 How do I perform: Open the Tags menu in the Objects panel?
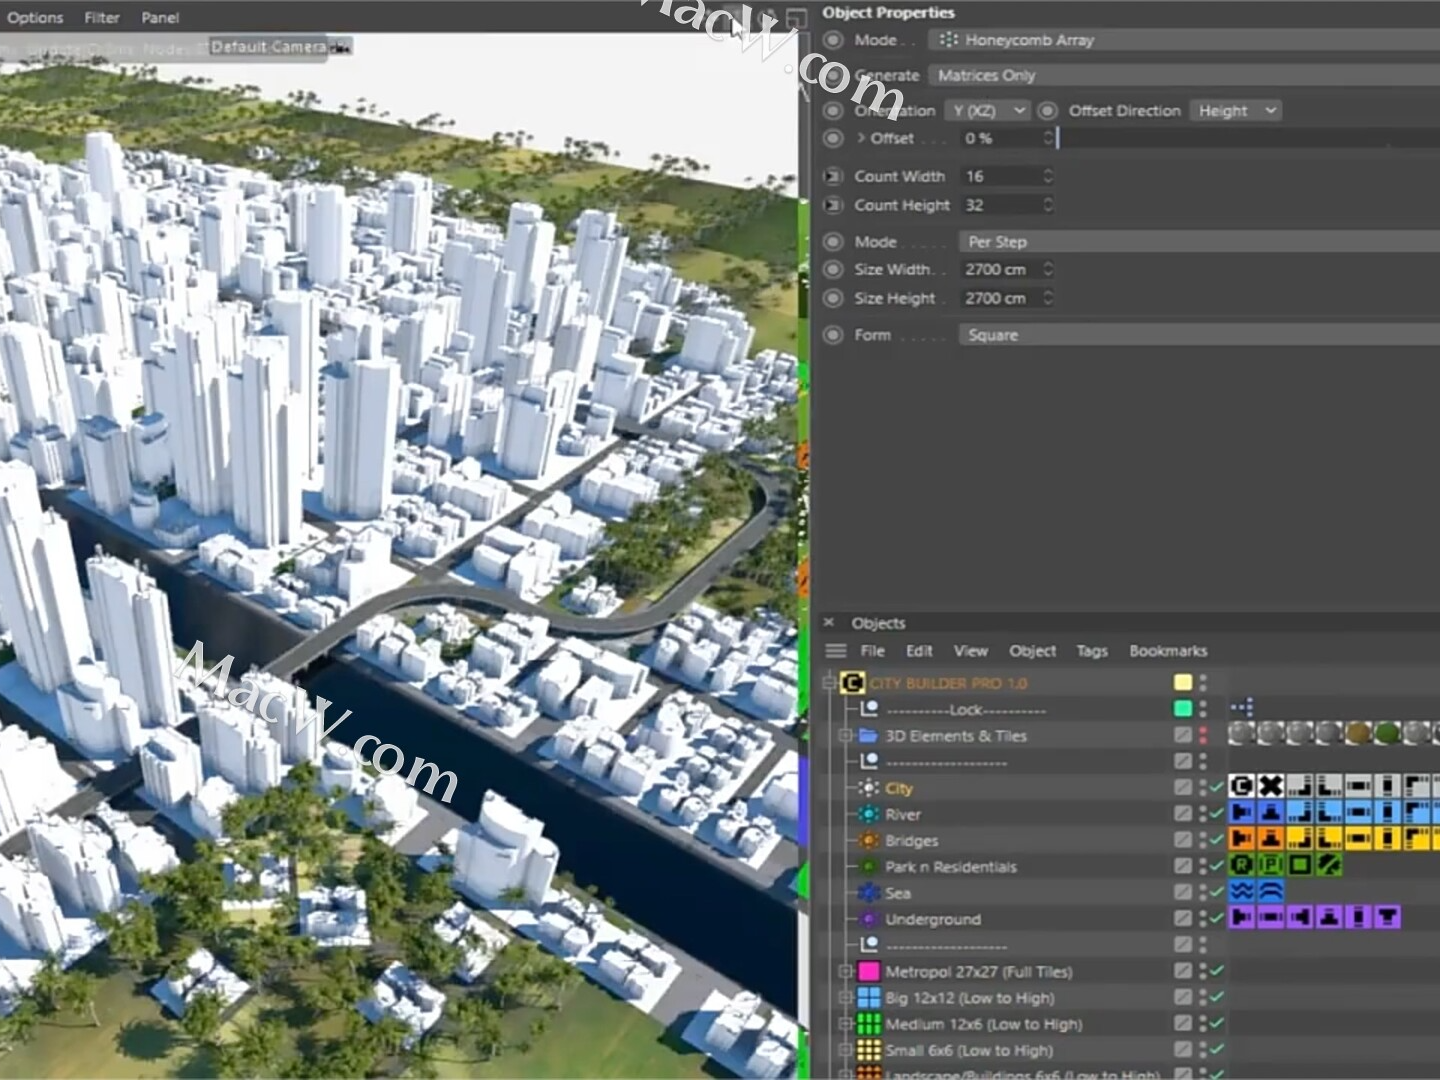point(1092,650)
